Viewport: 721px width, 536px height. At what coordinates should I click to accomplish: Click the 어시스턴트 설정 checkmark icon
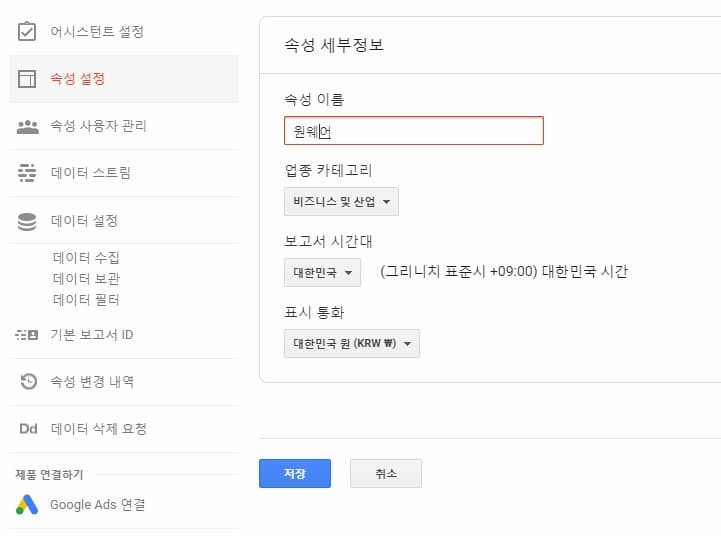27,31
